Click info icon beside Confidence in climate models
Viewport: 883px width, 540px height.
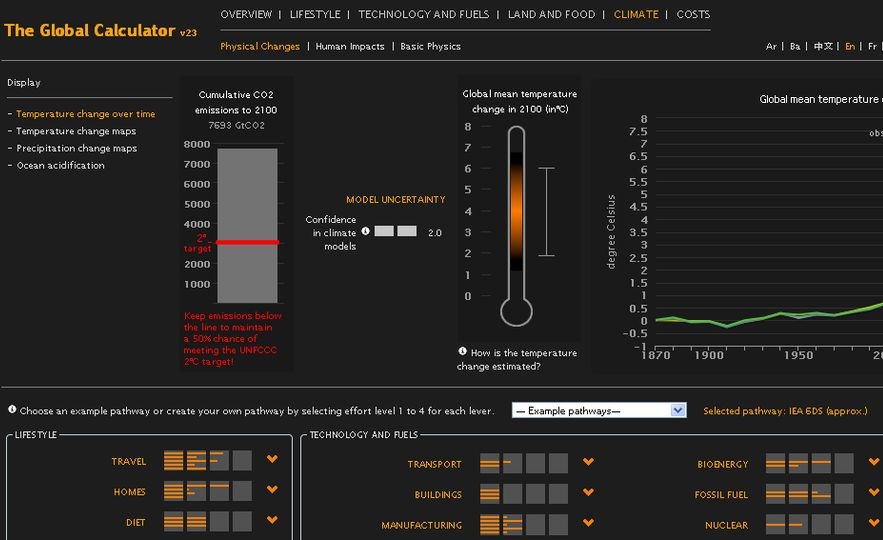[365, 231]
